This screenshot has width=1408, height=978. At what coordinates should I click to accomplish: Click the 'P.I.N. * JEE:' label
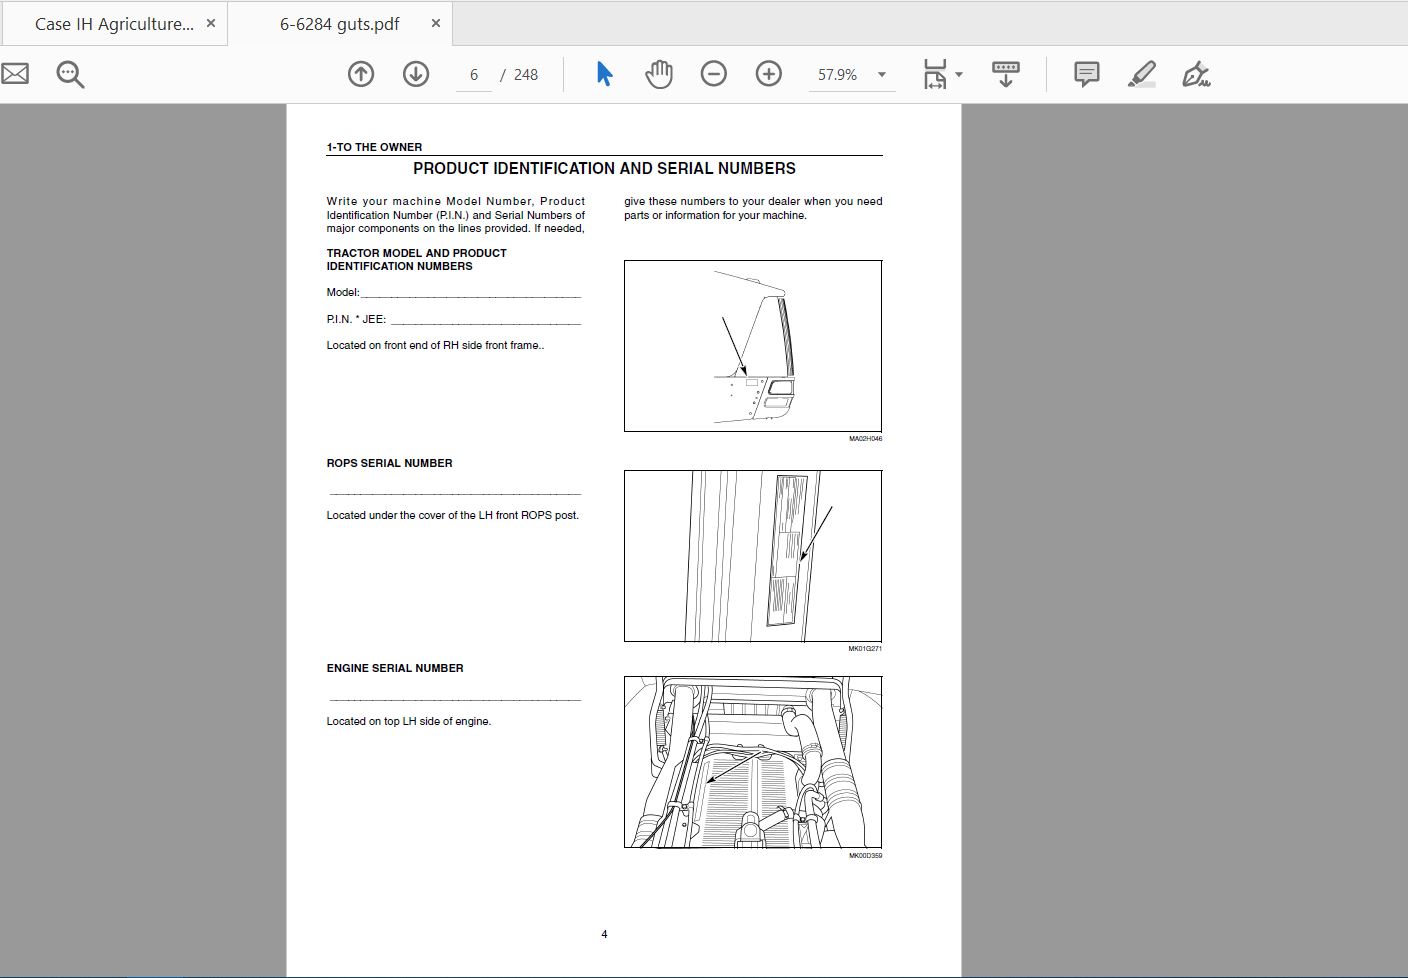[356, 319]
